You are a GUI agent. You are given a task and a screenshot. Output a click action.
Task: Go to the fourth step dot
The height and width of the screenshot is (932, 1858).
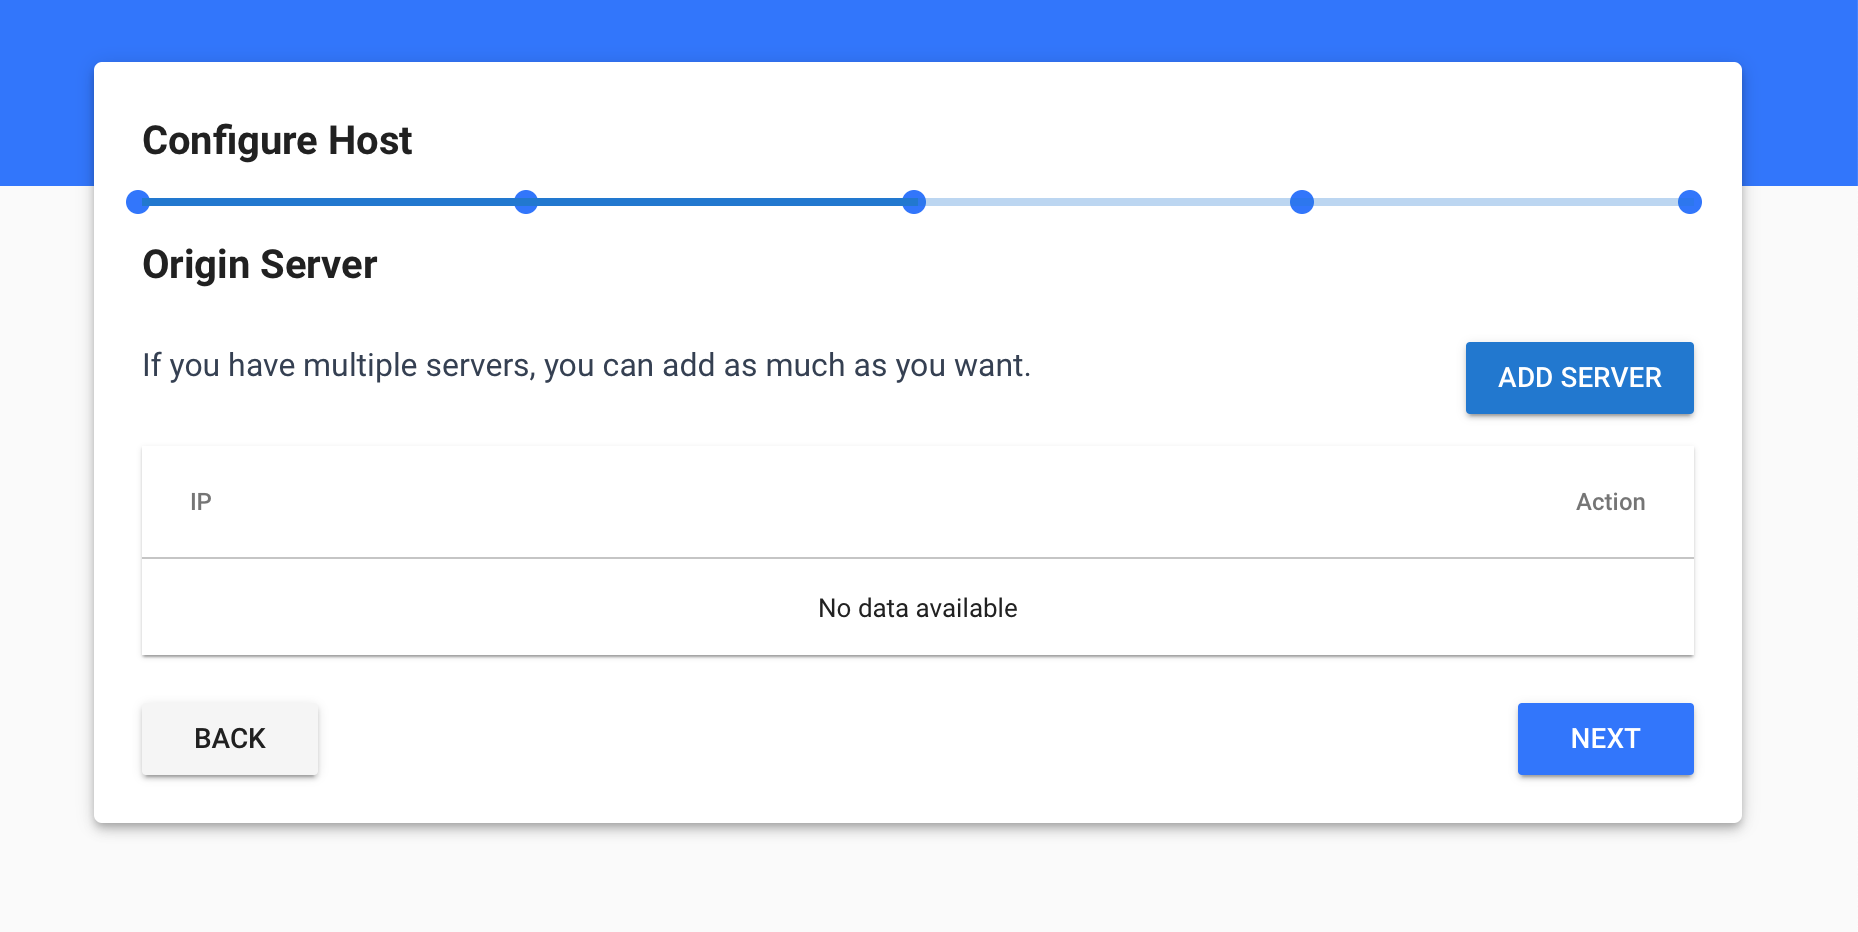1302,202
